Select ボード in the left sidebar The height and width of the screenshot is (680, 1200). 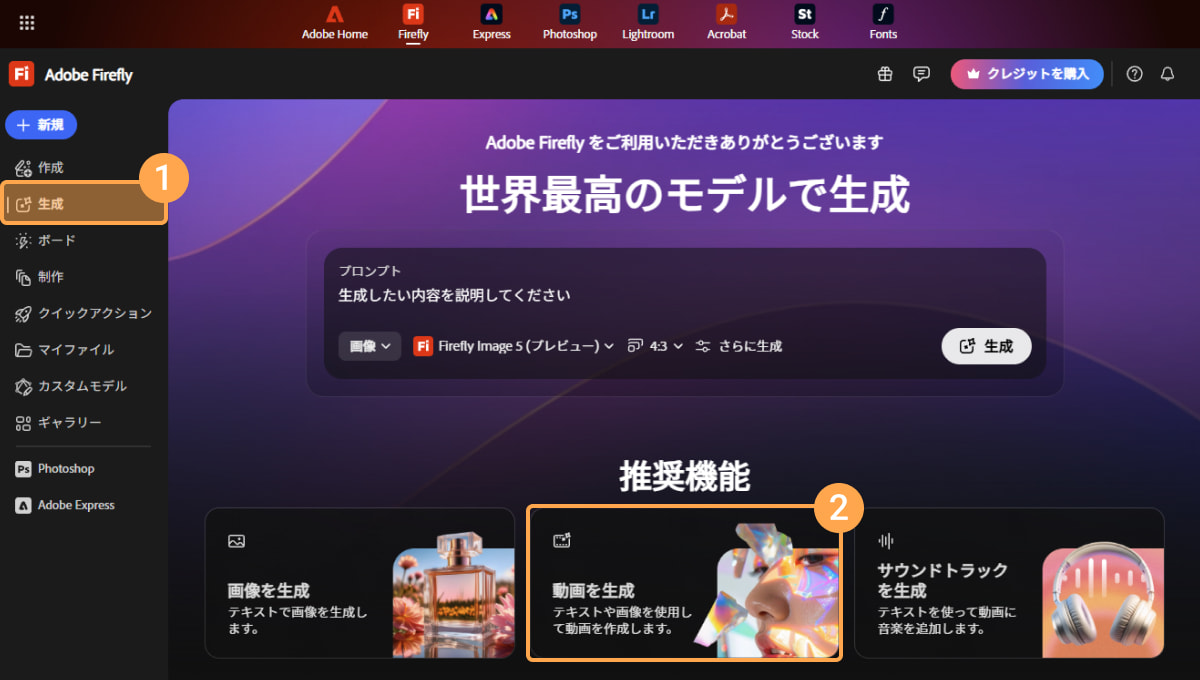click(57, 241)
